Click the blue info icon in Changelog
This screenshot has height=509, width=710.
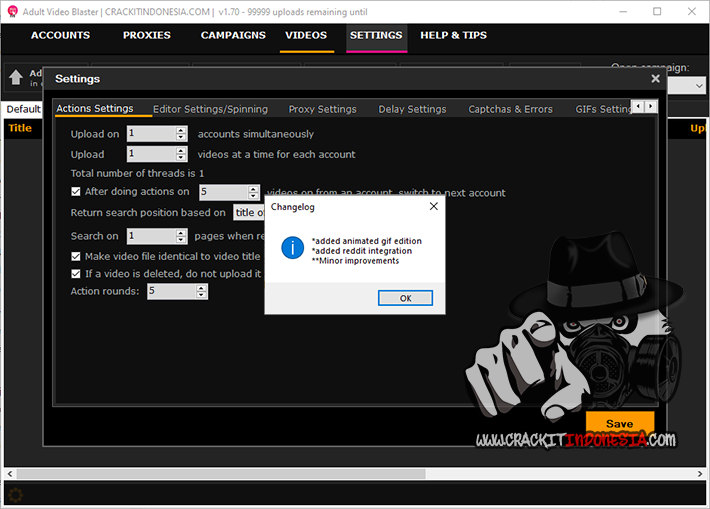(292, 248)
